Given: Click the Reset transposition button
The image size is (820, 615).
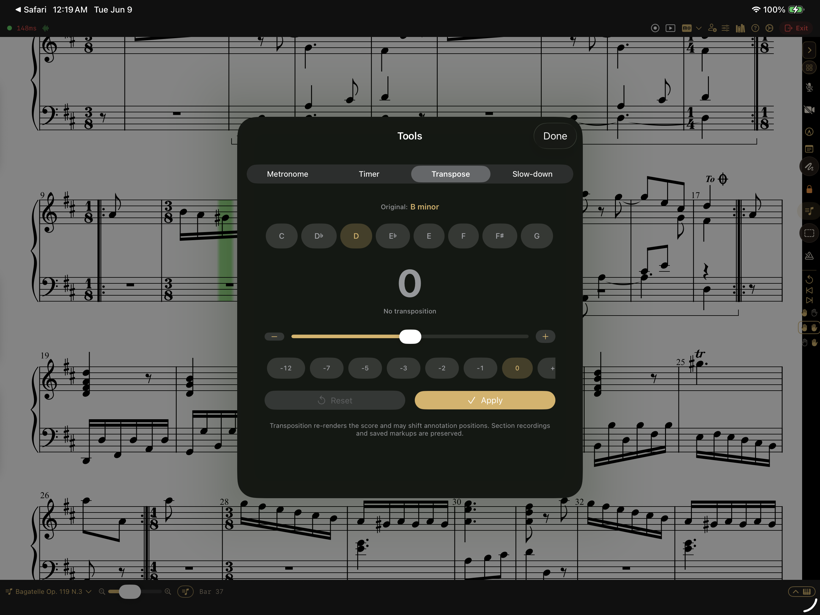Looking at the screenshot, I should (x=335, y=401).
